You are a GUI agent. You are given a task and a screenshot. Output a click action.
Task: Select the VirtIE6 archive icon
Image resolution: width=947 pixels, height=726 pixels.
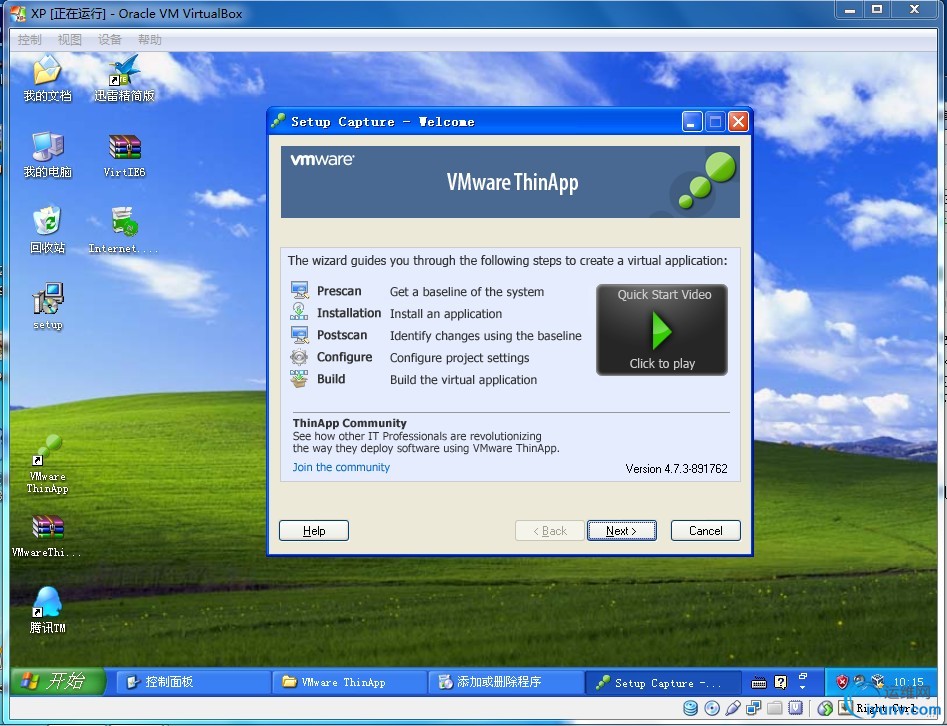(124, 155)
